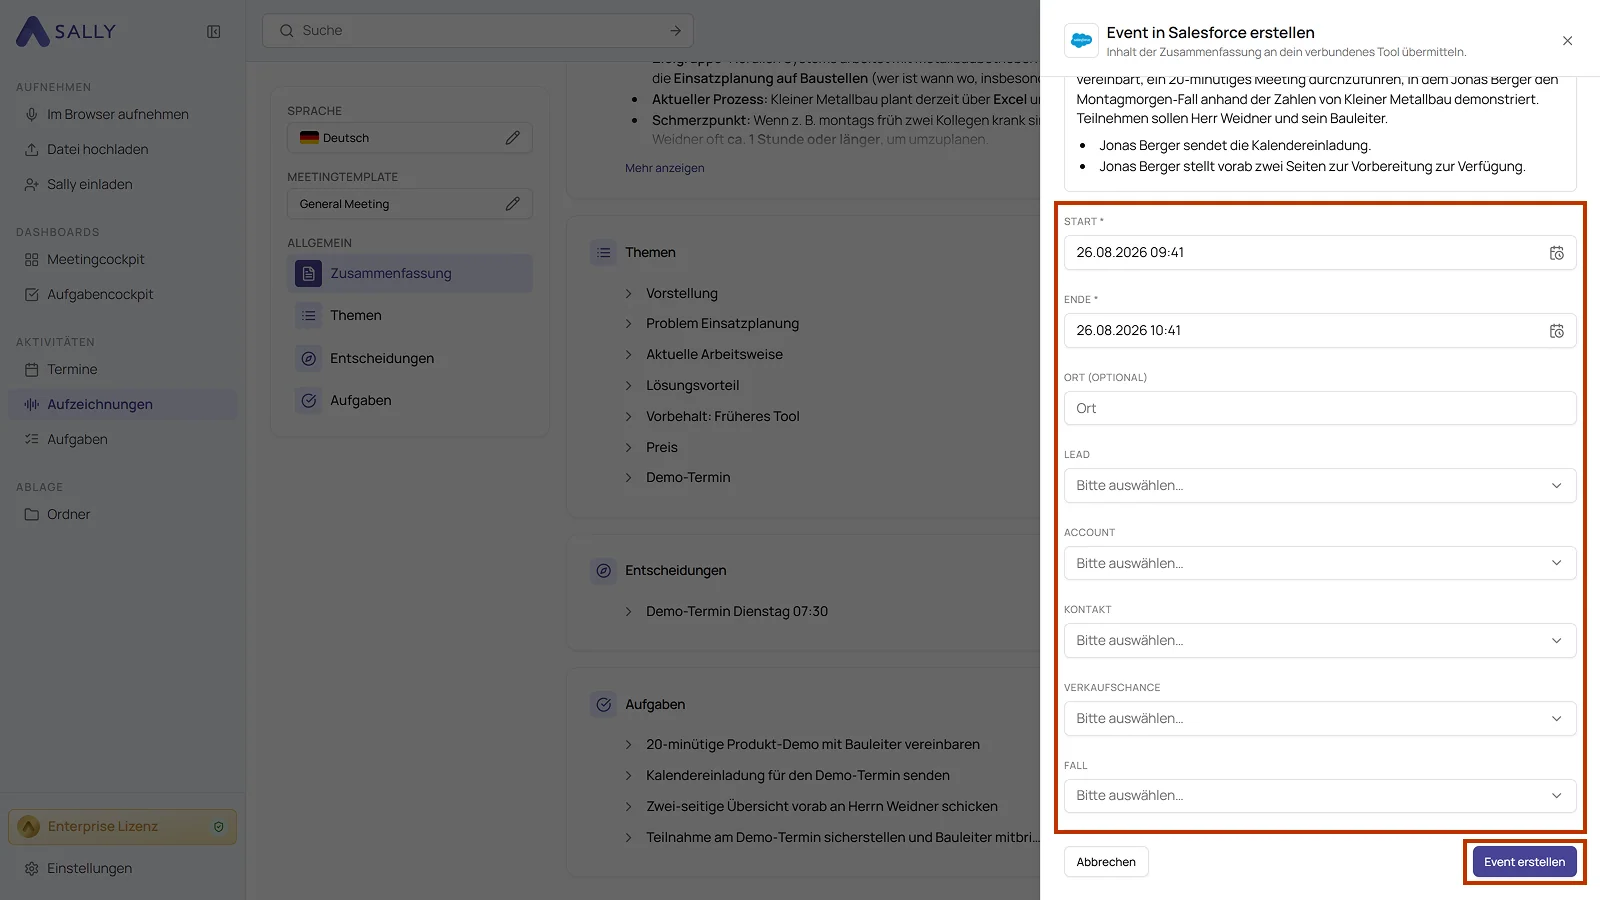Viewport: 1600px width, 900px height.
Task: Click Mehr anzeigen link
Action: coord(665,168)
